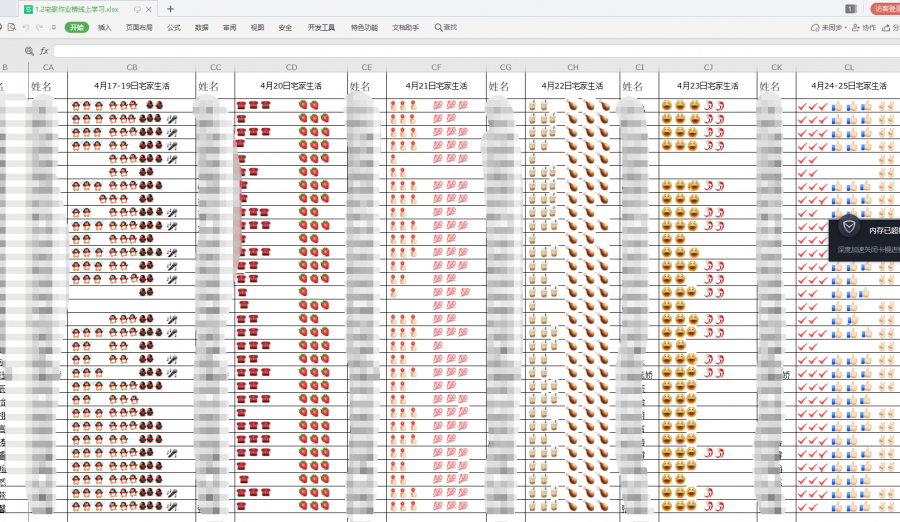Open the 特色功能 ribbon tab
Image resolution: width=900 pixels, height=522 pixels.
(x=364, y=27)
